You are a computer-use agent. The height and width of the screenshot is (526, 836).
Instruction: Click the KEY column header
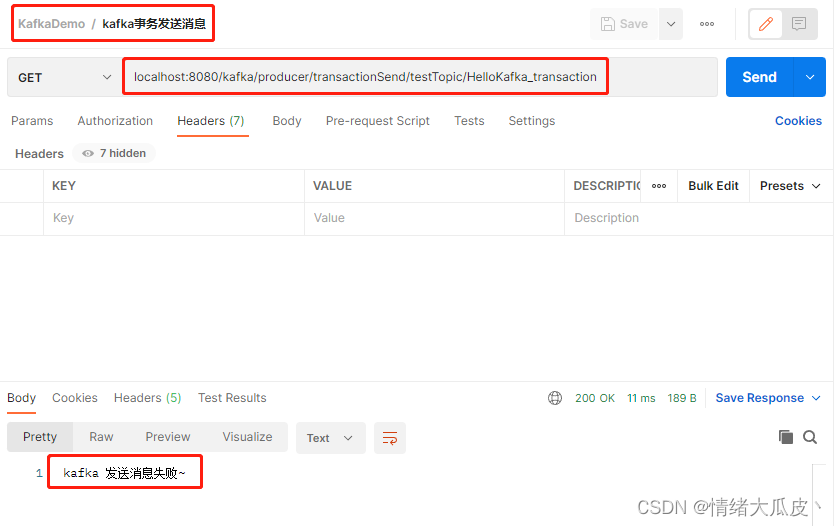[x=64, y=186]
